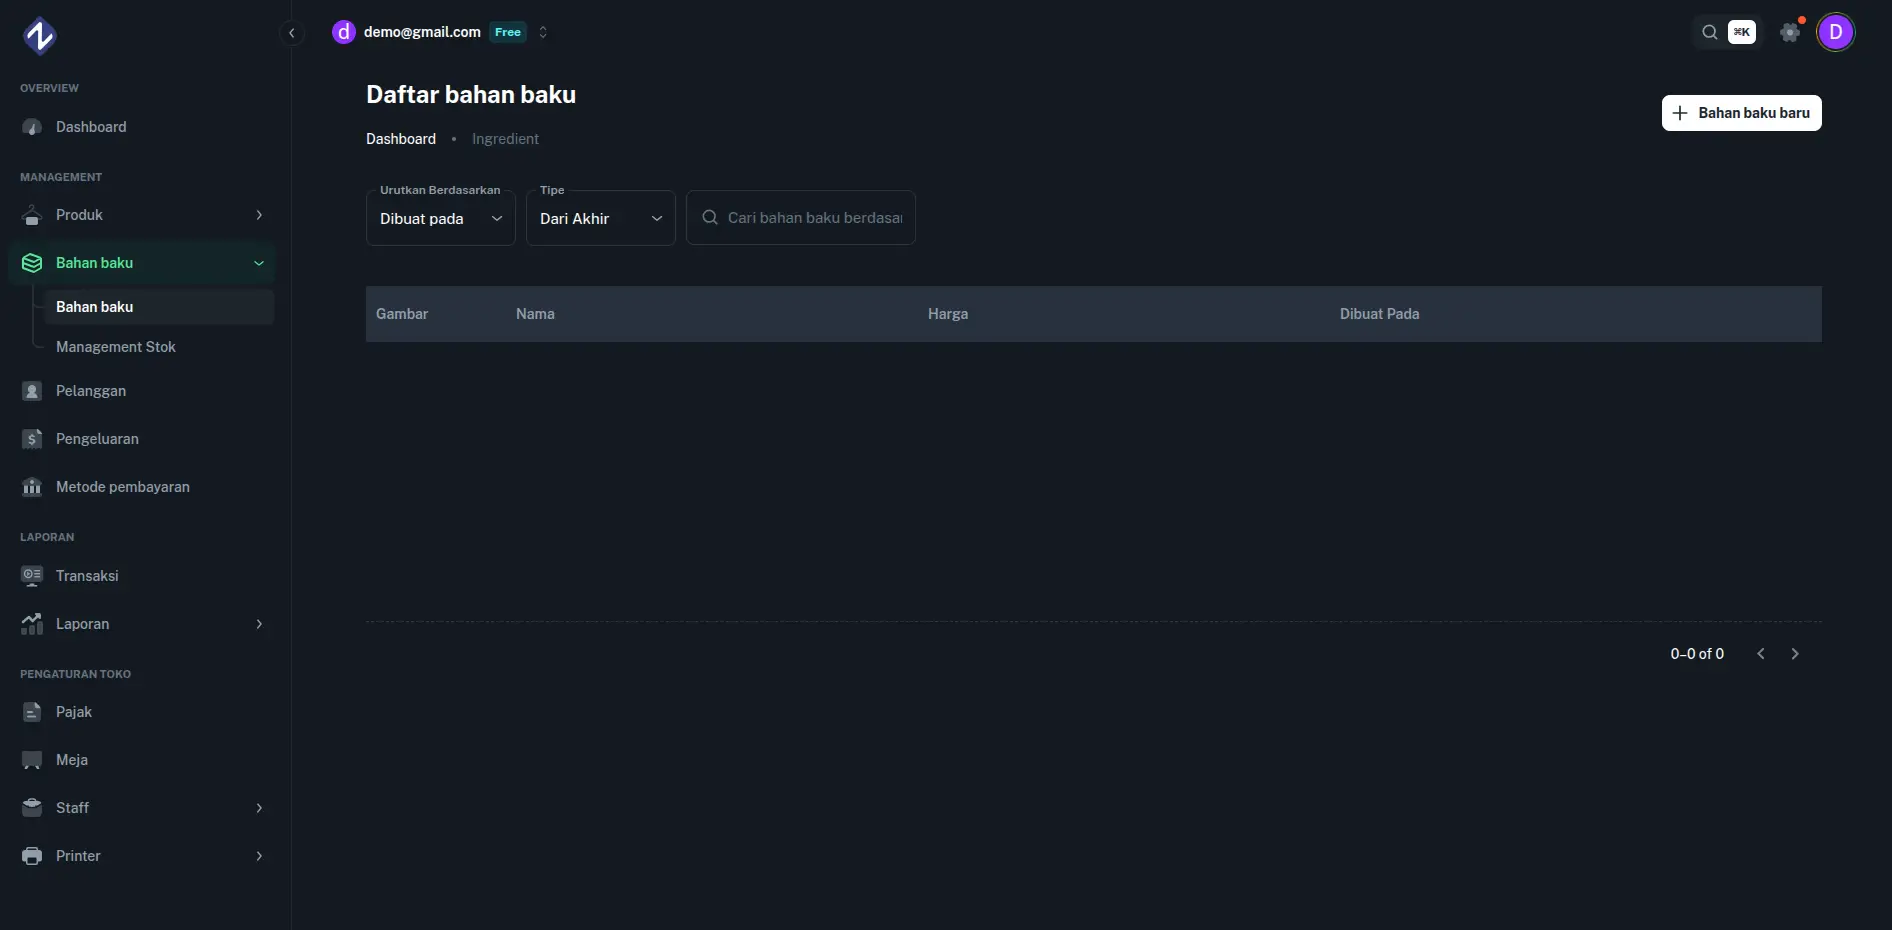Click the Meja (tables) icon
This screenshot has width=1892, height=930.
click(31, 760)
